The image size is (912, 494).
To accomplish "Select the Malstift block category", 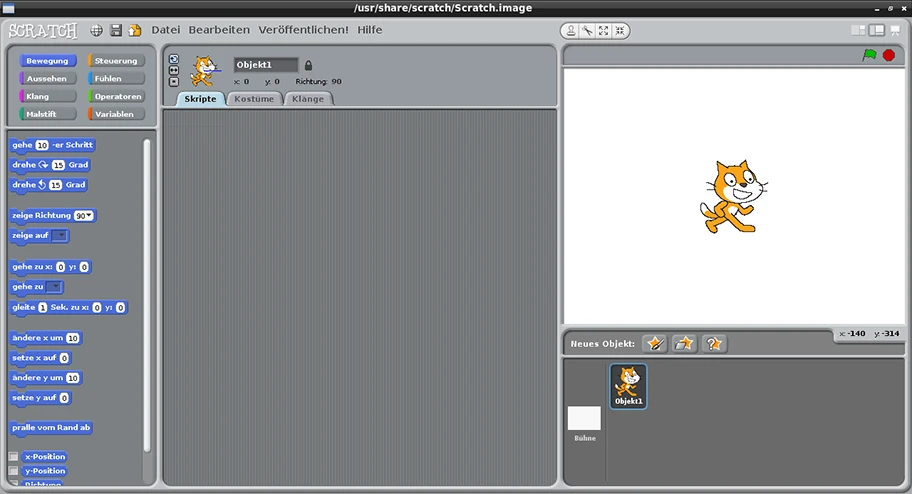I will (47, 114).
